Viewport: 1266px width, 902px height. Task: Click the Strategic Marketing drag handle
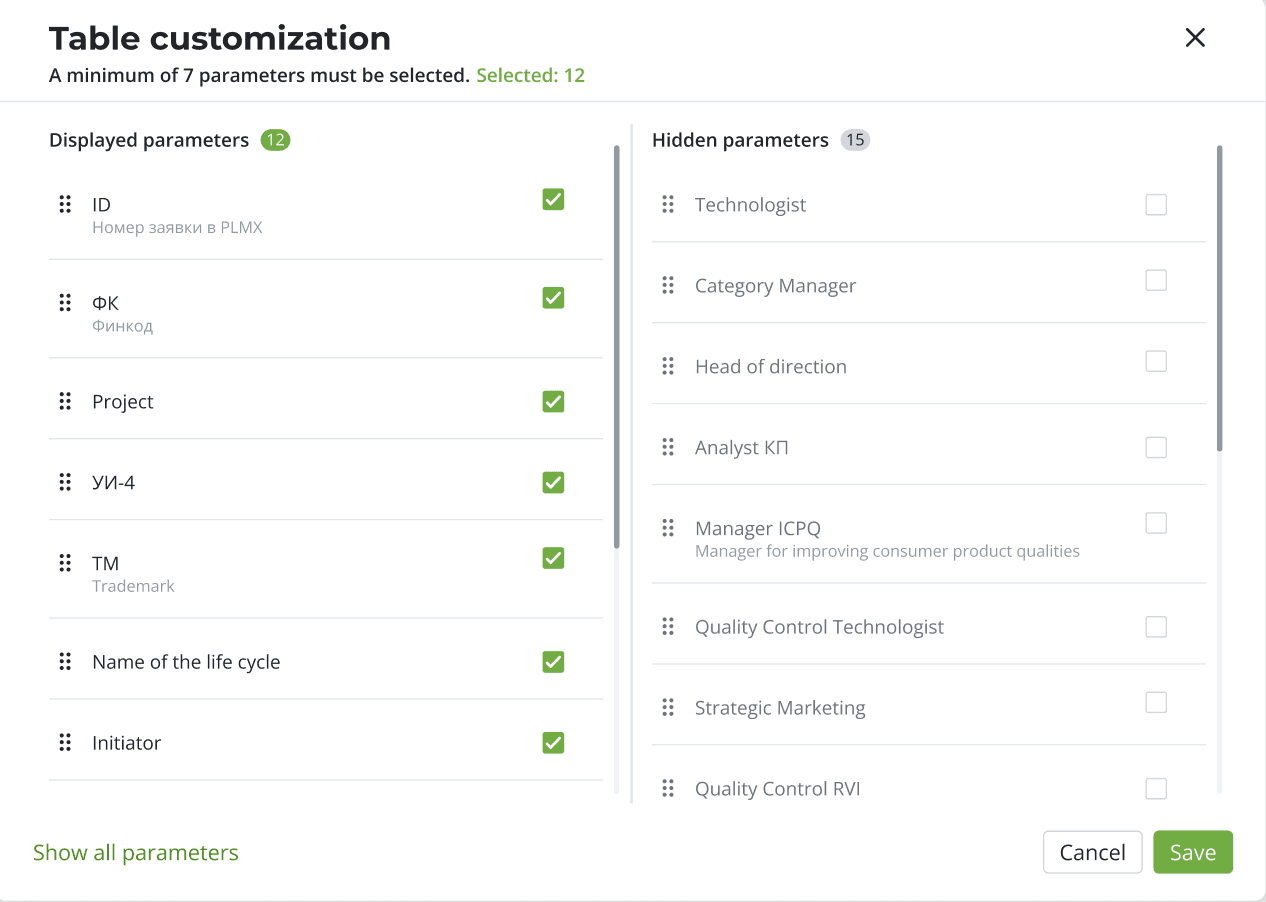(x=668, y=707)
